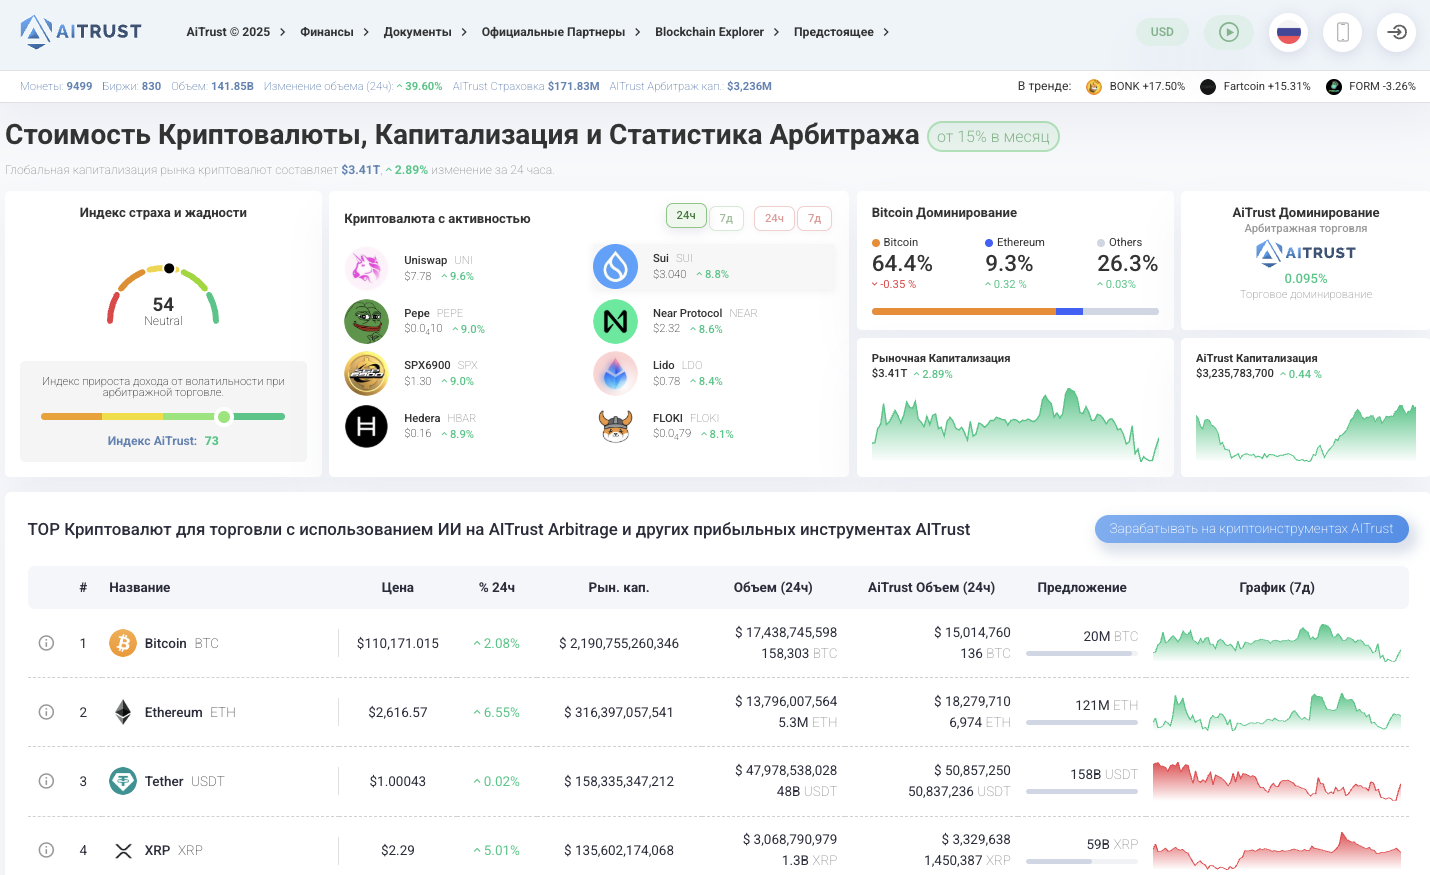The image size is (1430, 875).
Task: Open Bitcoin BTC name link
Action: [181, 643]
